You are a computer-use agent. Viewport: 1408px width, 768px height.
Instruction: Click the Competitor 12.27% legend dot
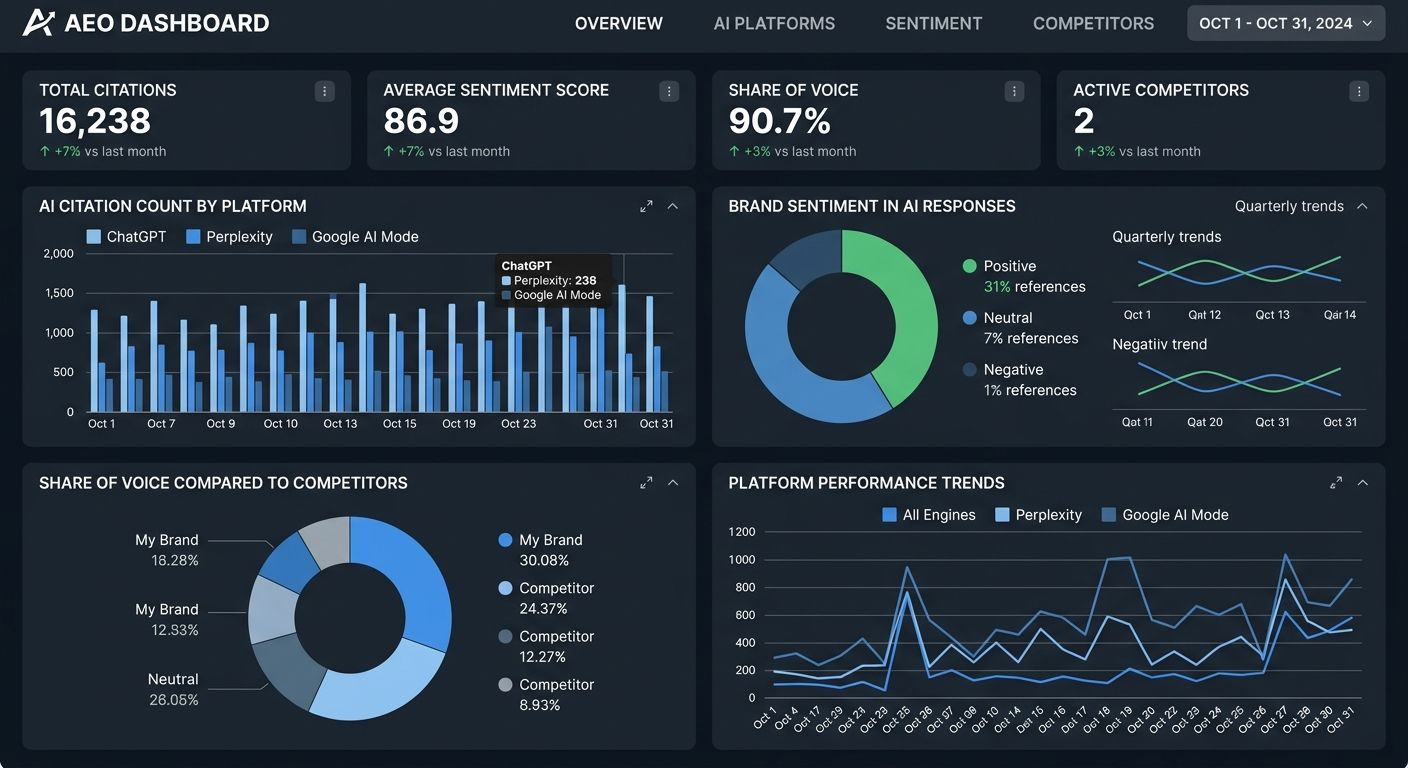[x=505, y=636]
